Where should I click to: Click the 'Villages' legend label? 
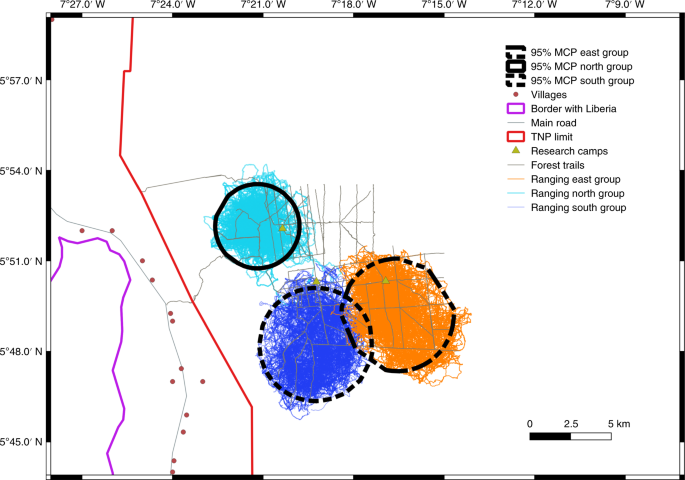[549, 95]
